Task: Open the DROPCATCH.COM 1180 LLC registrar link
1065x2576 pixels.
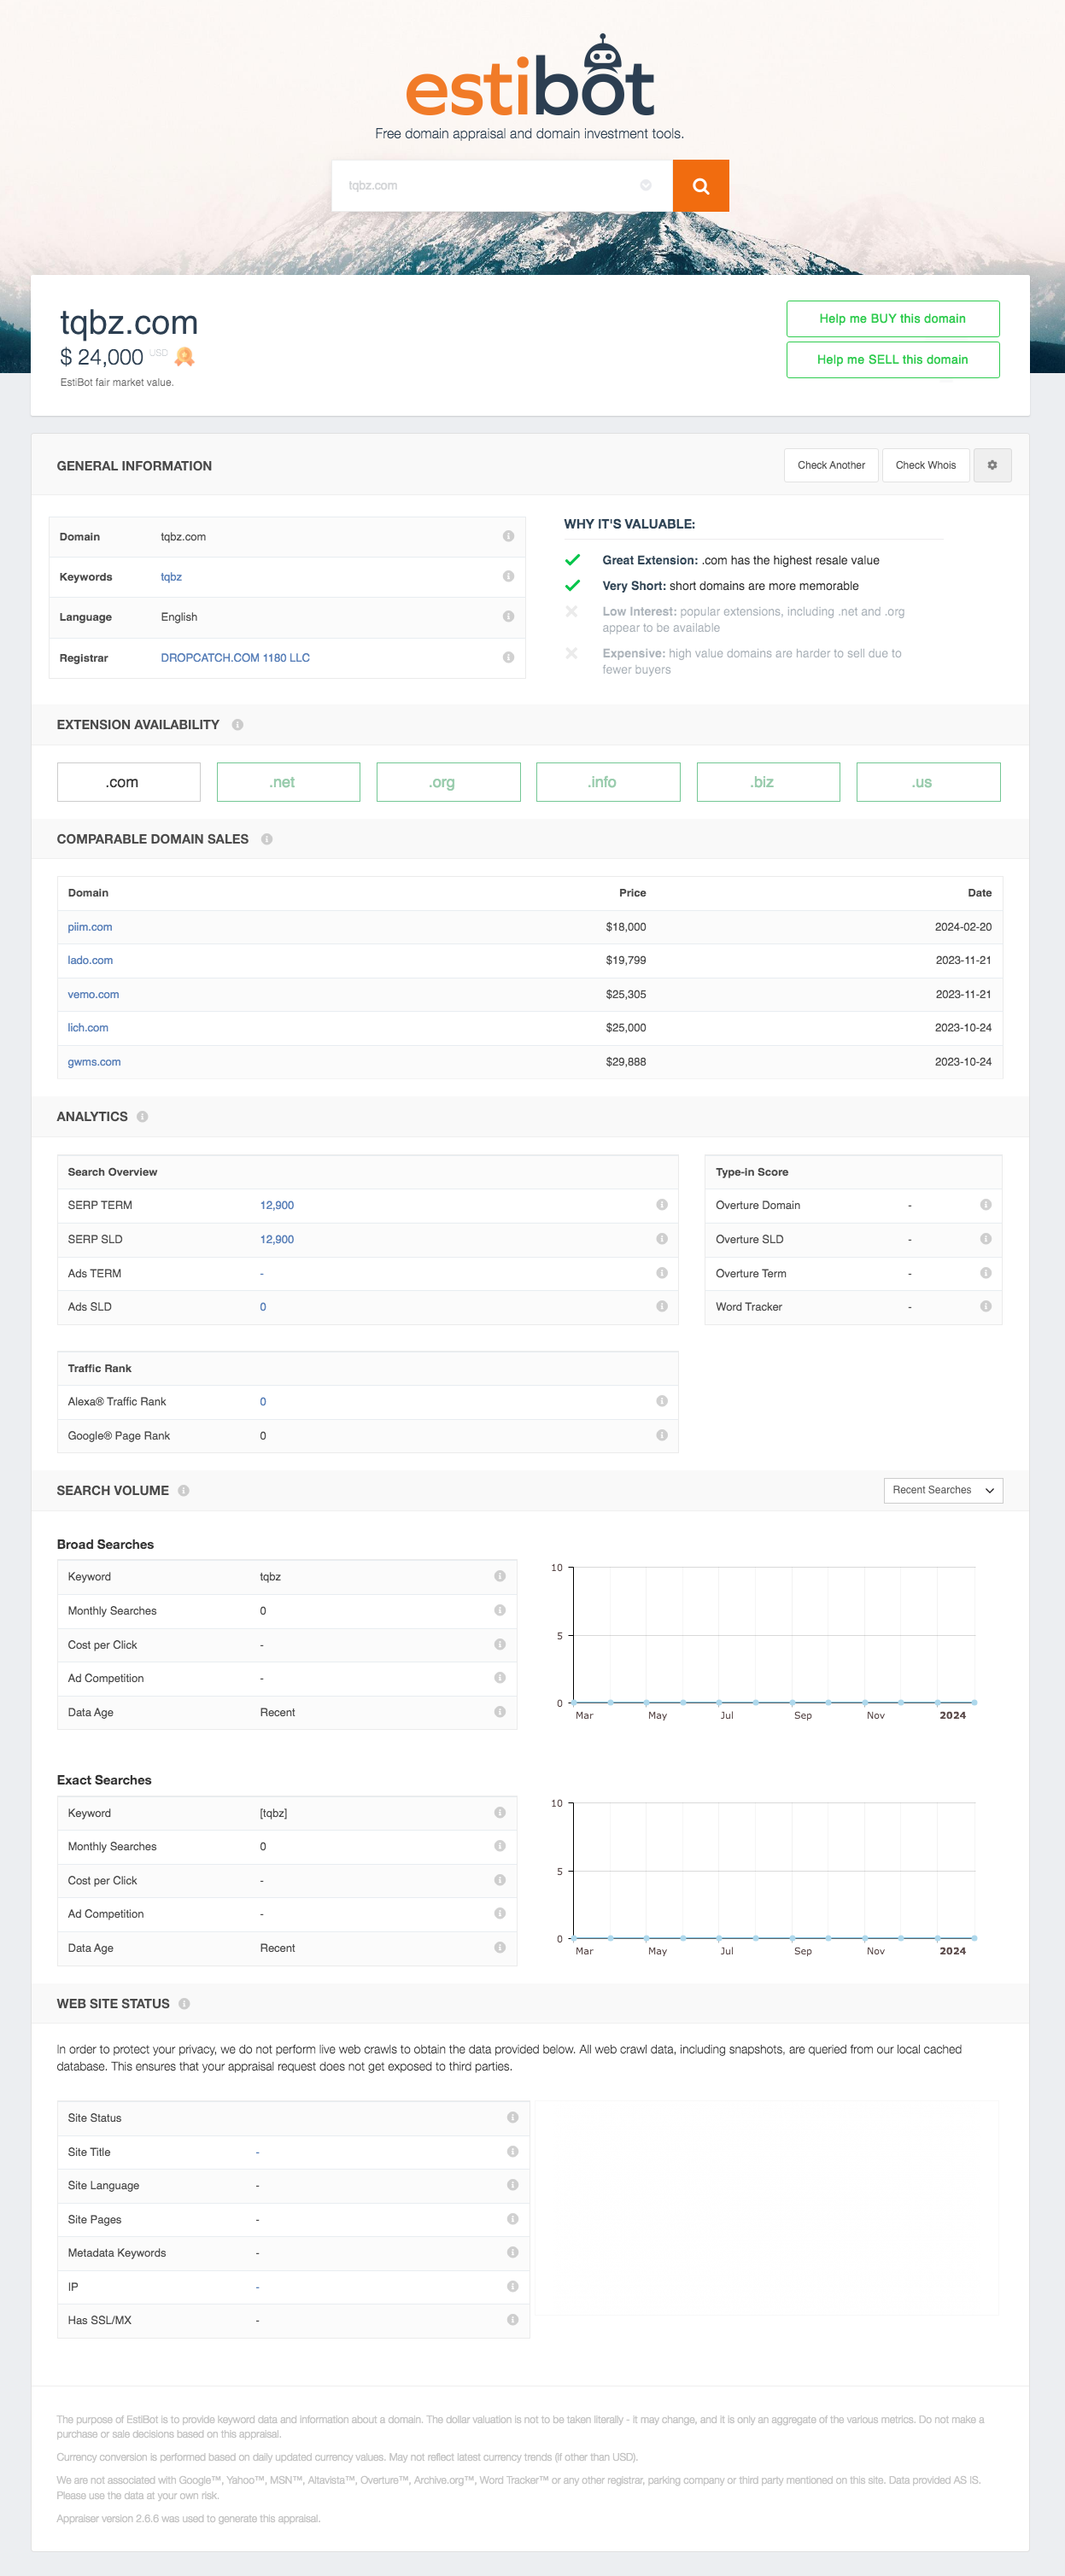Action: (235, 658)
